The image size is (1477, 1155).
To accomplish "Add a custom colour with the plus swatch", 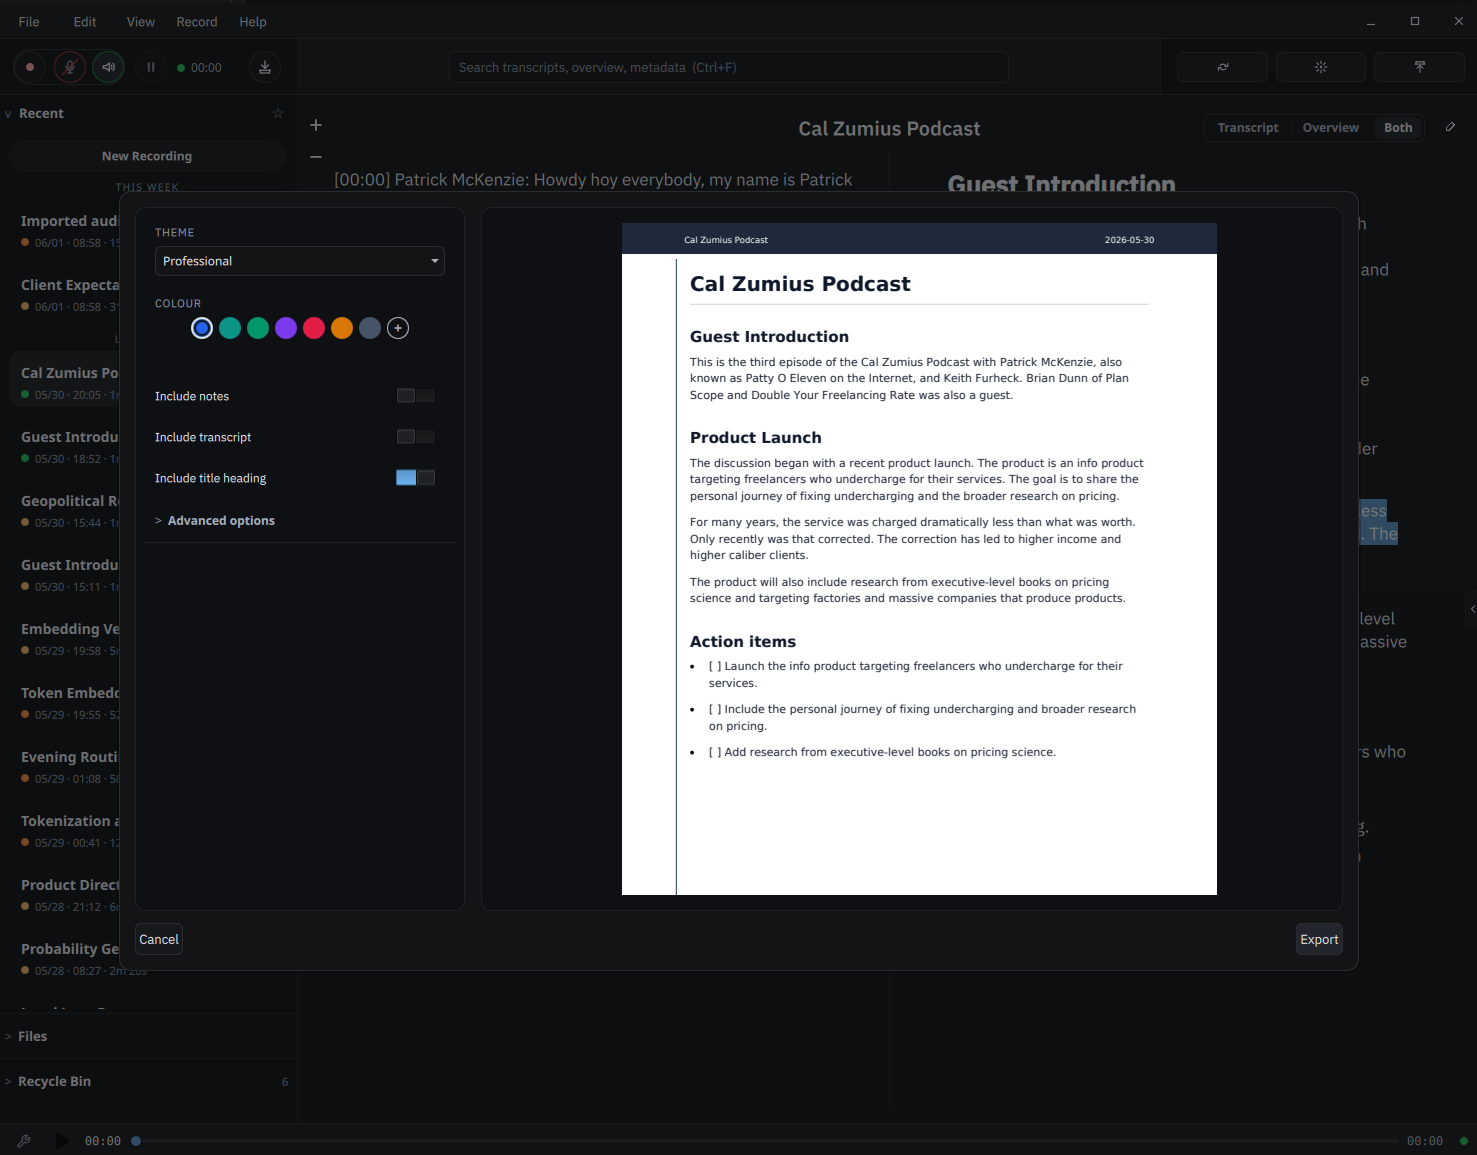I will 398,328.
